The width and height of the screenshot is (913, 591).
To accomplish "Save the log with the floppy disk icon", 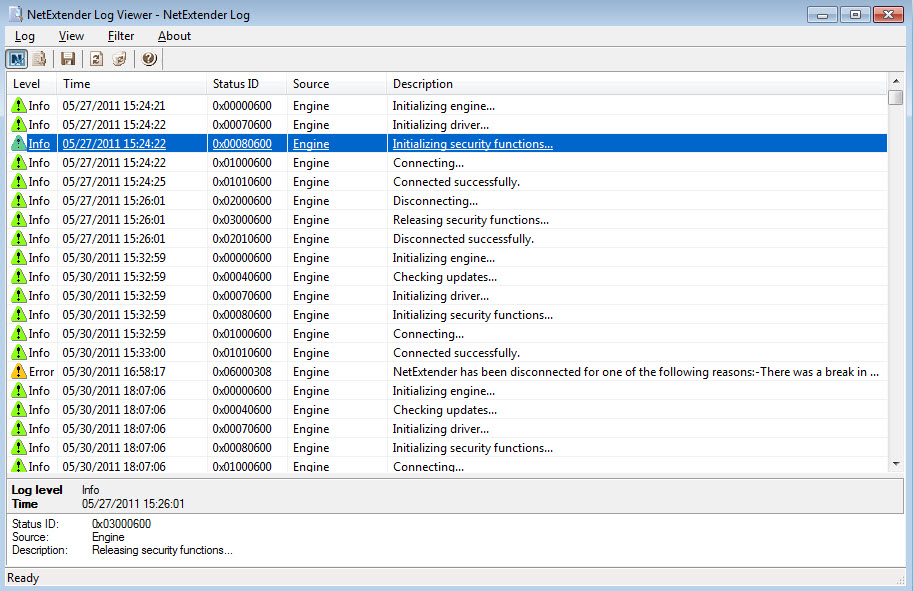I will click(x=68, y=59).
